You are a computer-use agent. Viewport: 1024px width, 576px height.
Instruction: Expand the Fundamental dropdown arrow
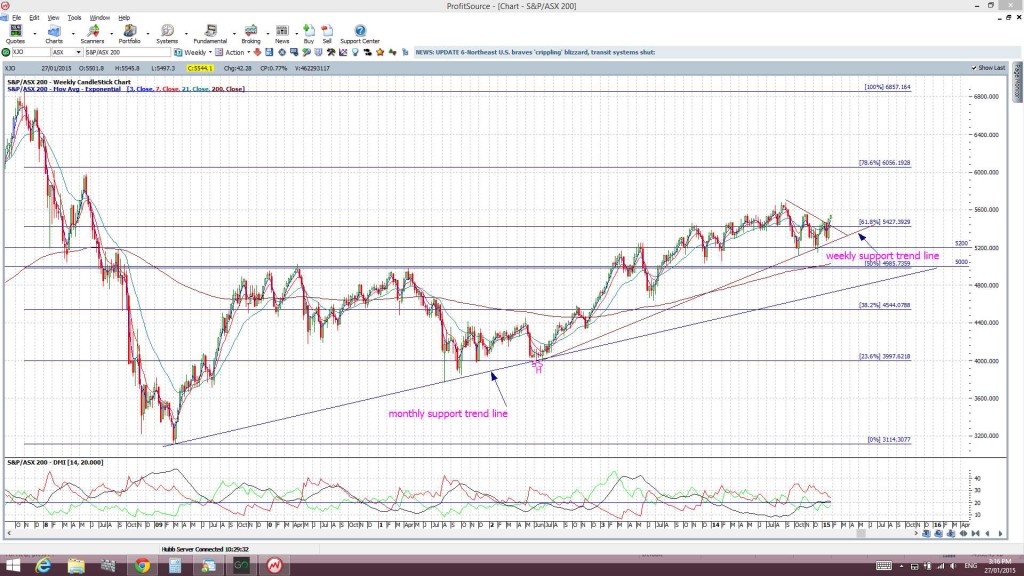point(234,34)
